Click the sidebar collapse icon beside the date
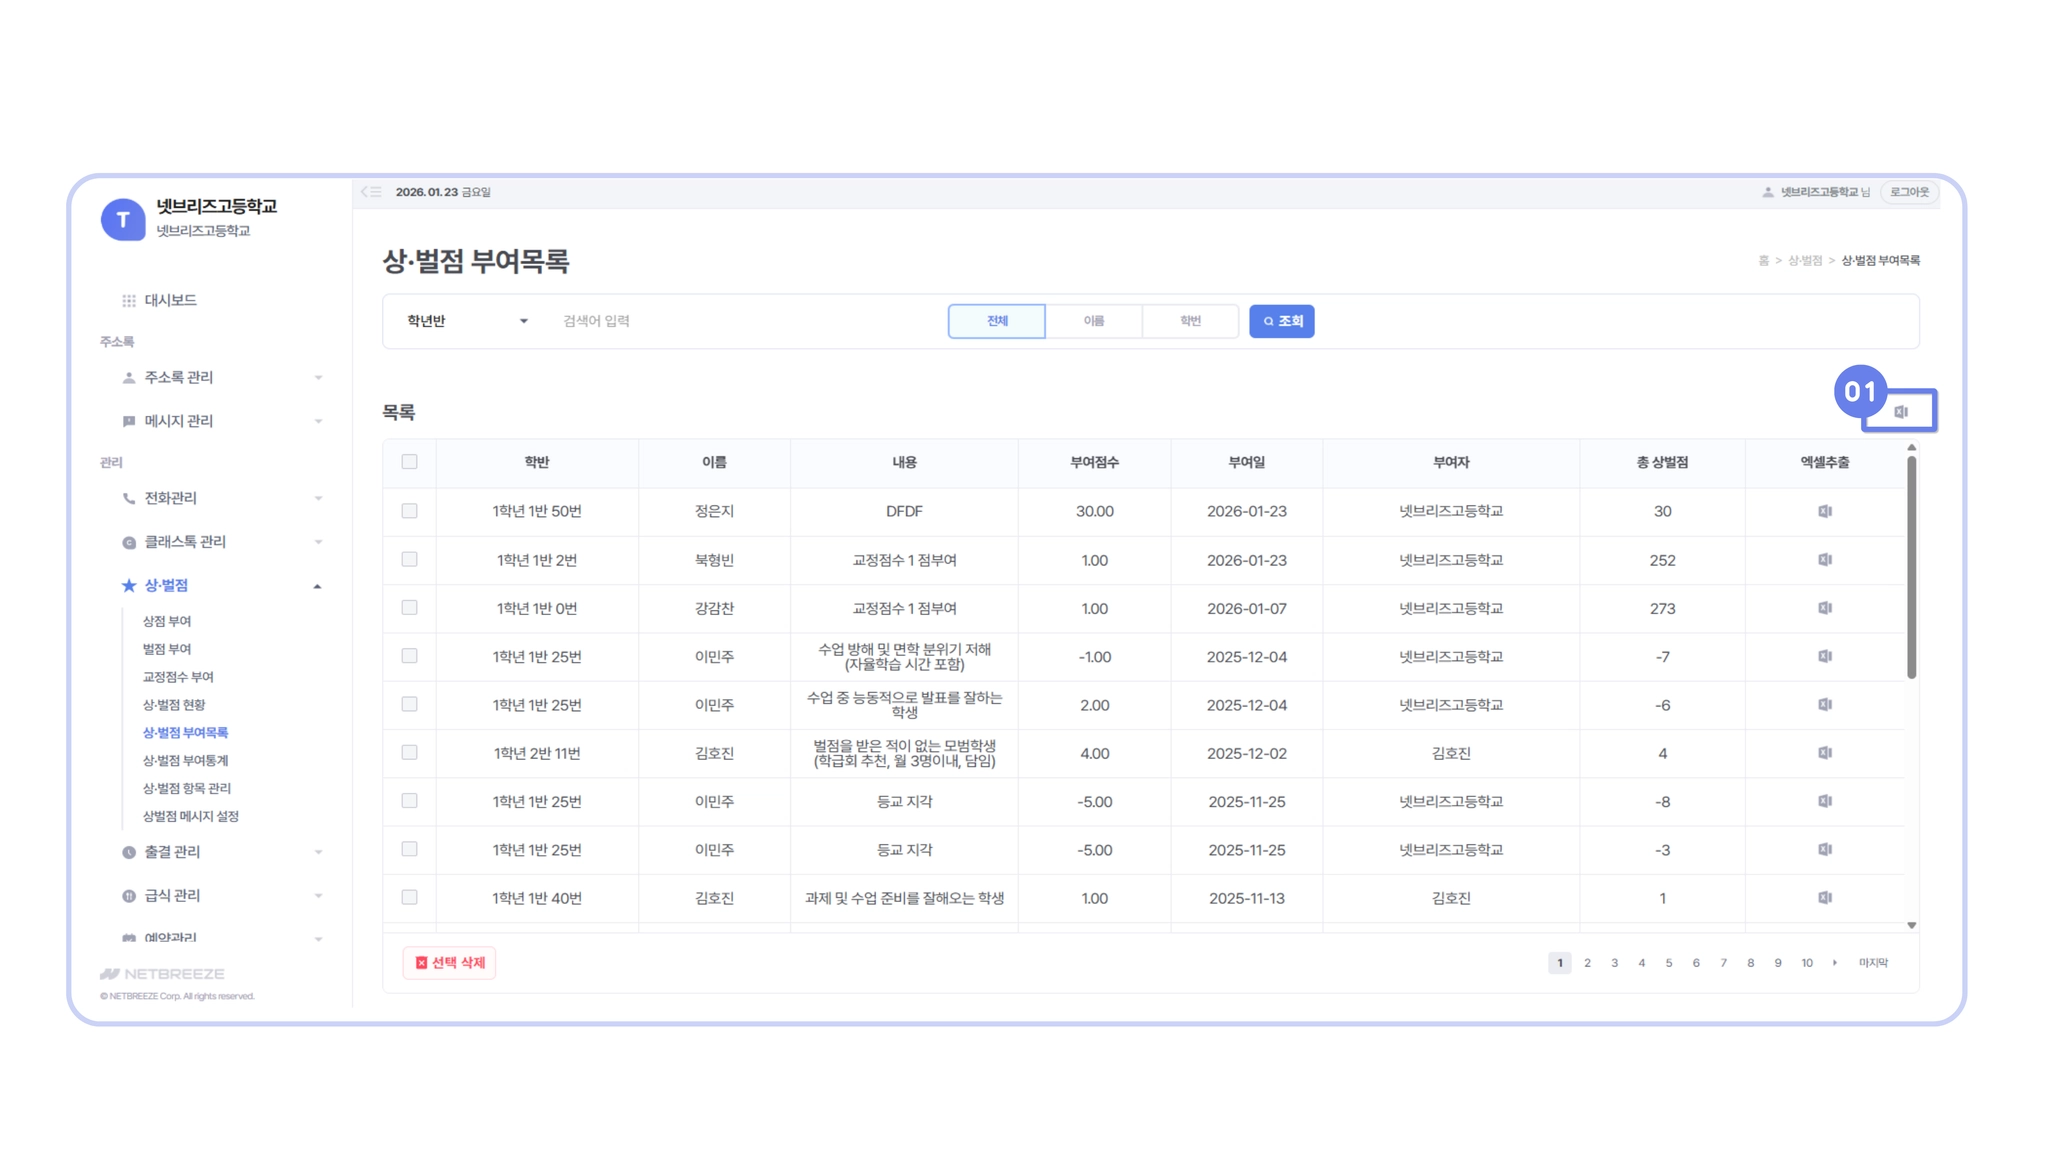This screenshot has height=1152, width=2048. click(x=371, y=192)
